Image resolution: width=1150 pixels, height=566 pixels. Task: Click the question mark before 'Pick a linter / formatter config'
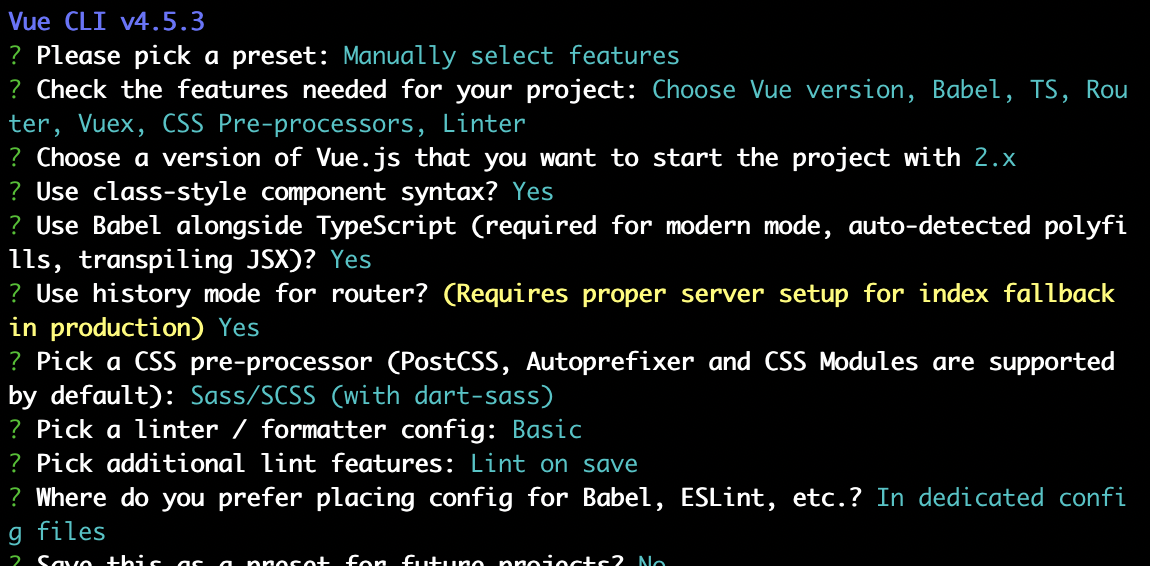(15, 430)
